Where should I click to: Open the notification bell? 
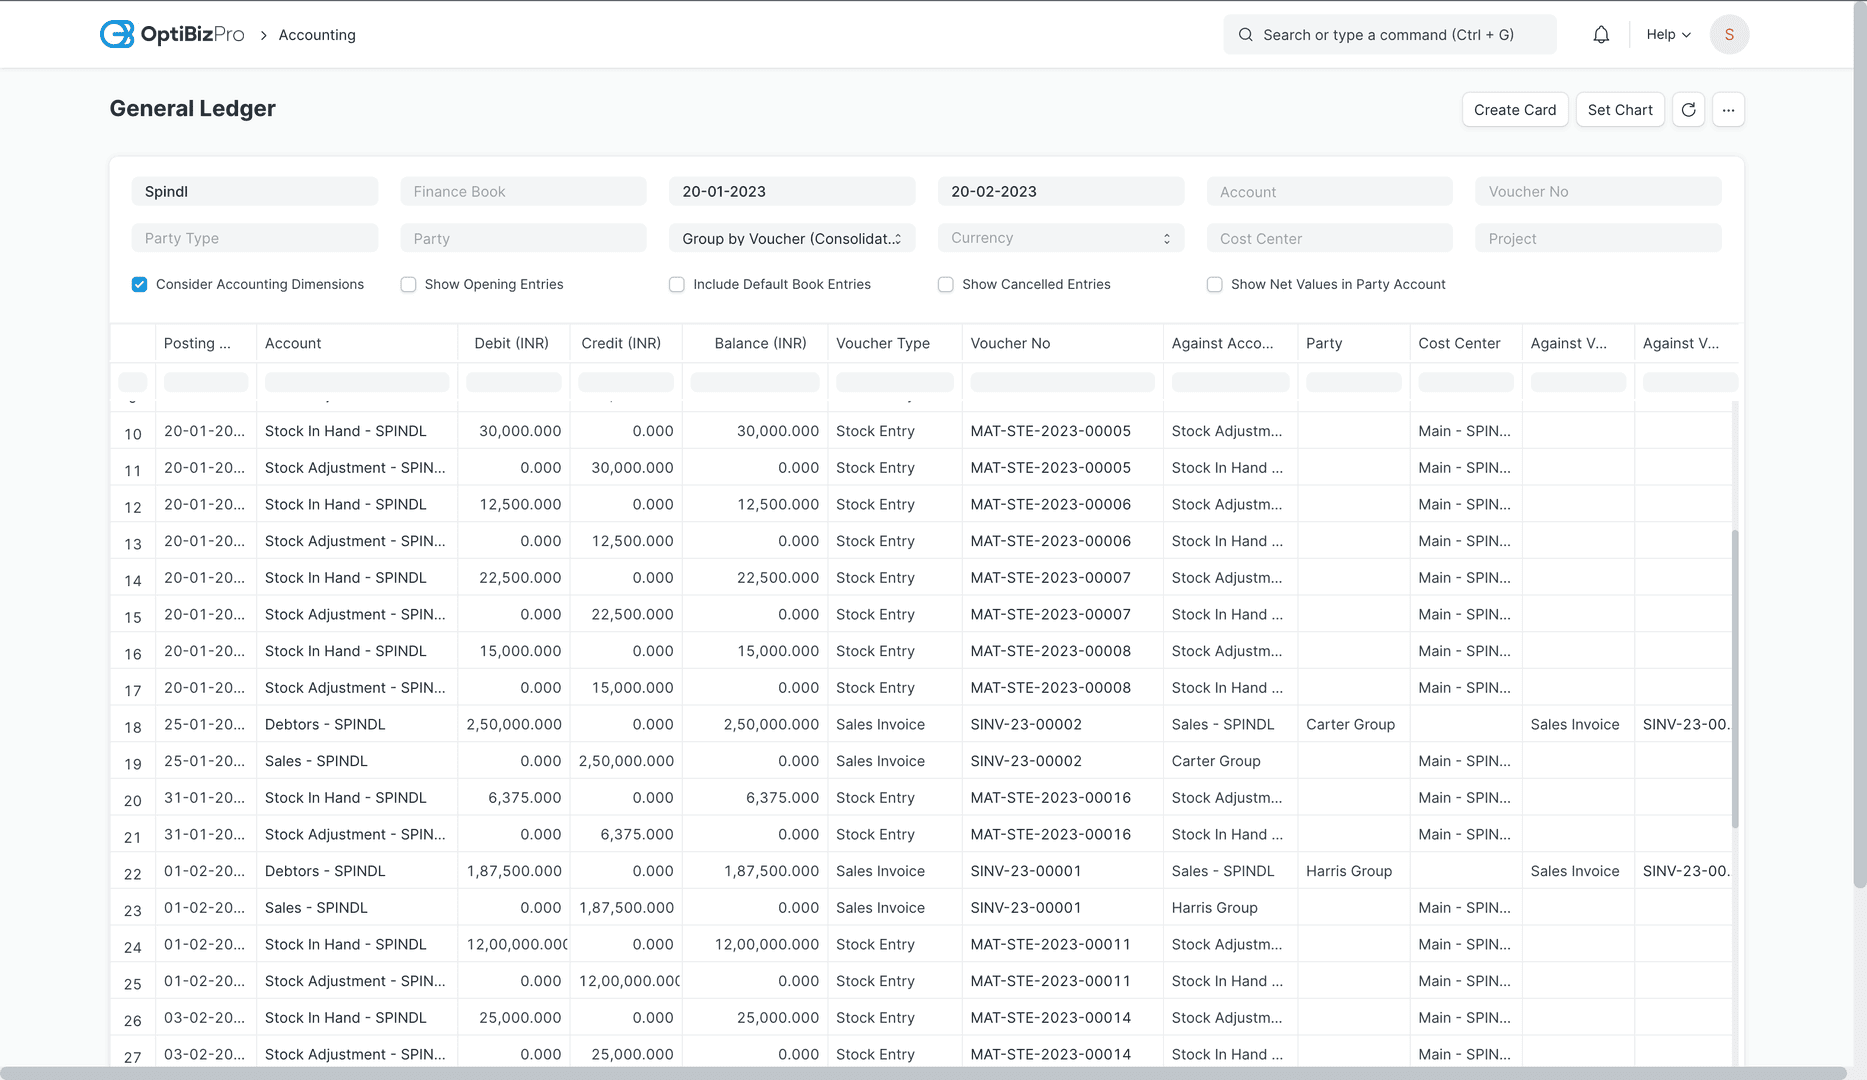1601,33
